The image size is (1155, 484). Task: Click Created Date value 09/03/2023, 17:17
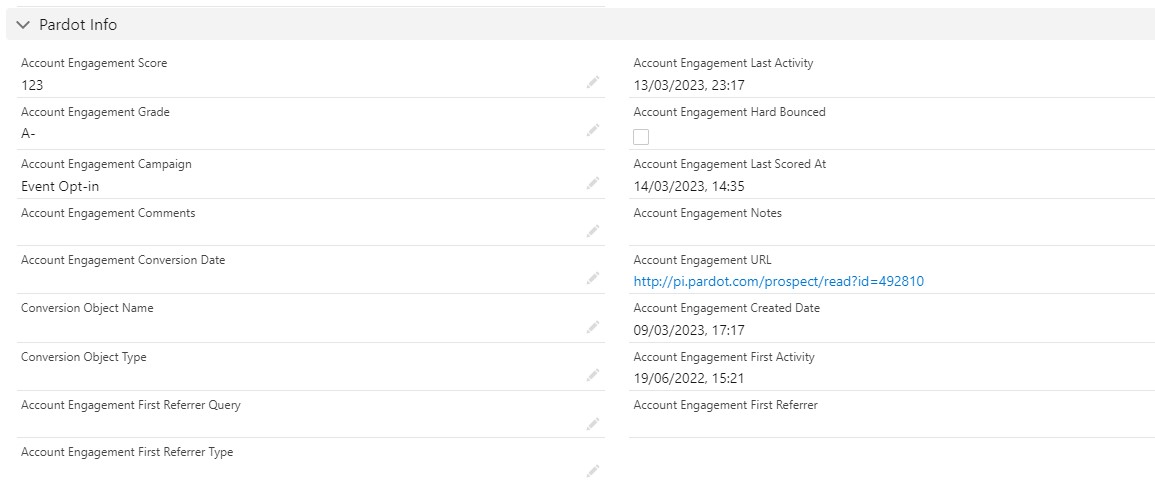tap(689, 330)
